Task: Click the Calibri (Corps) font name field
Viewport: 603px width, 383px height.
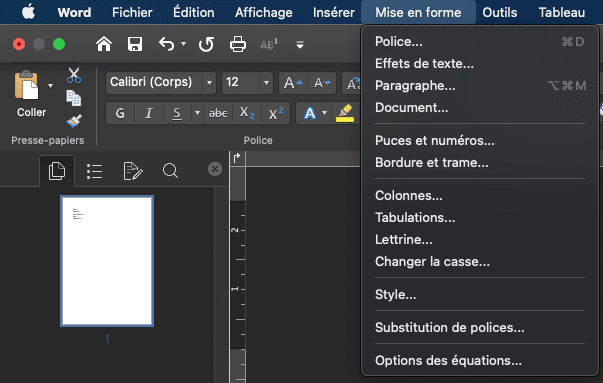Action: [x=154, y=82]
